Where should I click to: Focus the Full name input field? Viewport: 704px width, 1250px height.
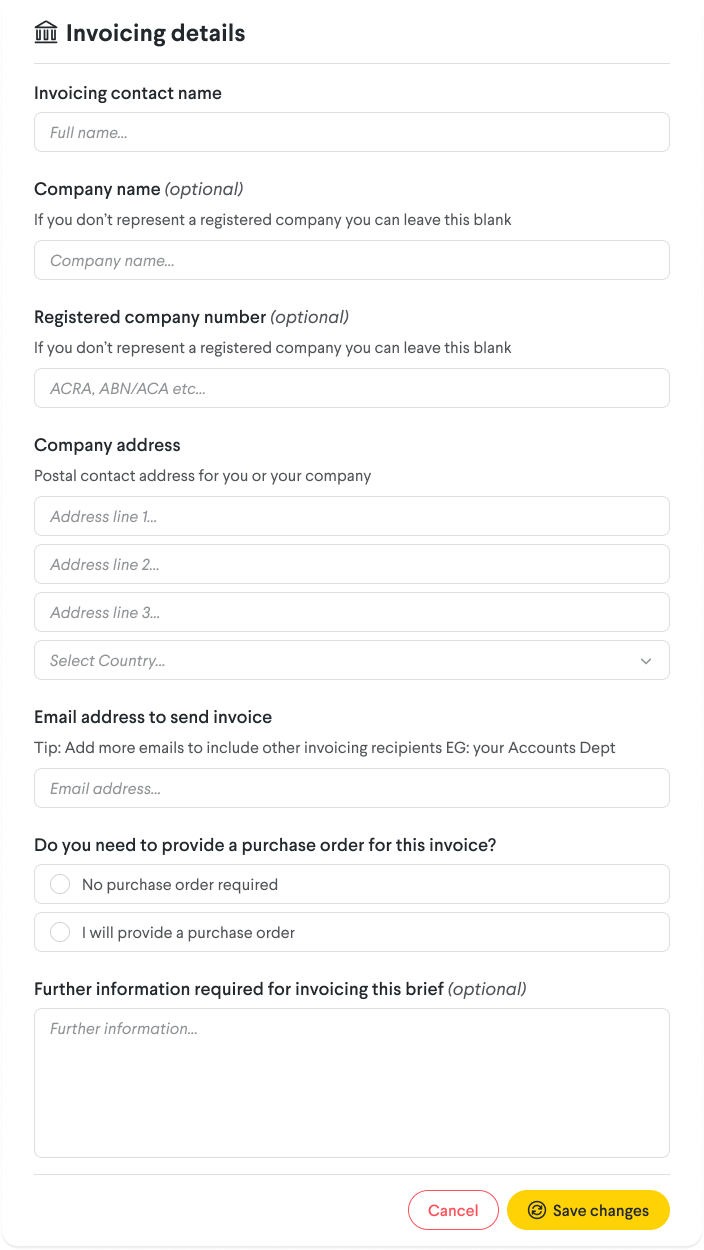352,132
